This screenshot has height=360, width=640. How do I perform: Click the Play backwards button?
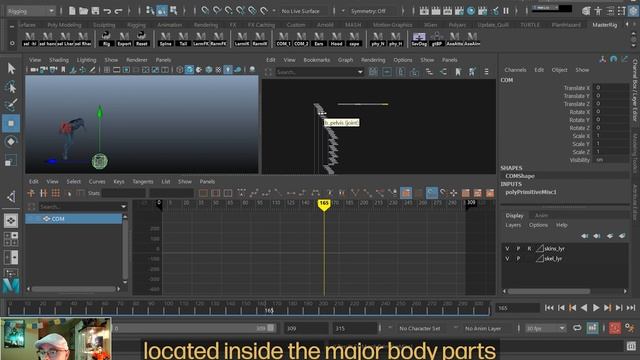click(584, 308)
